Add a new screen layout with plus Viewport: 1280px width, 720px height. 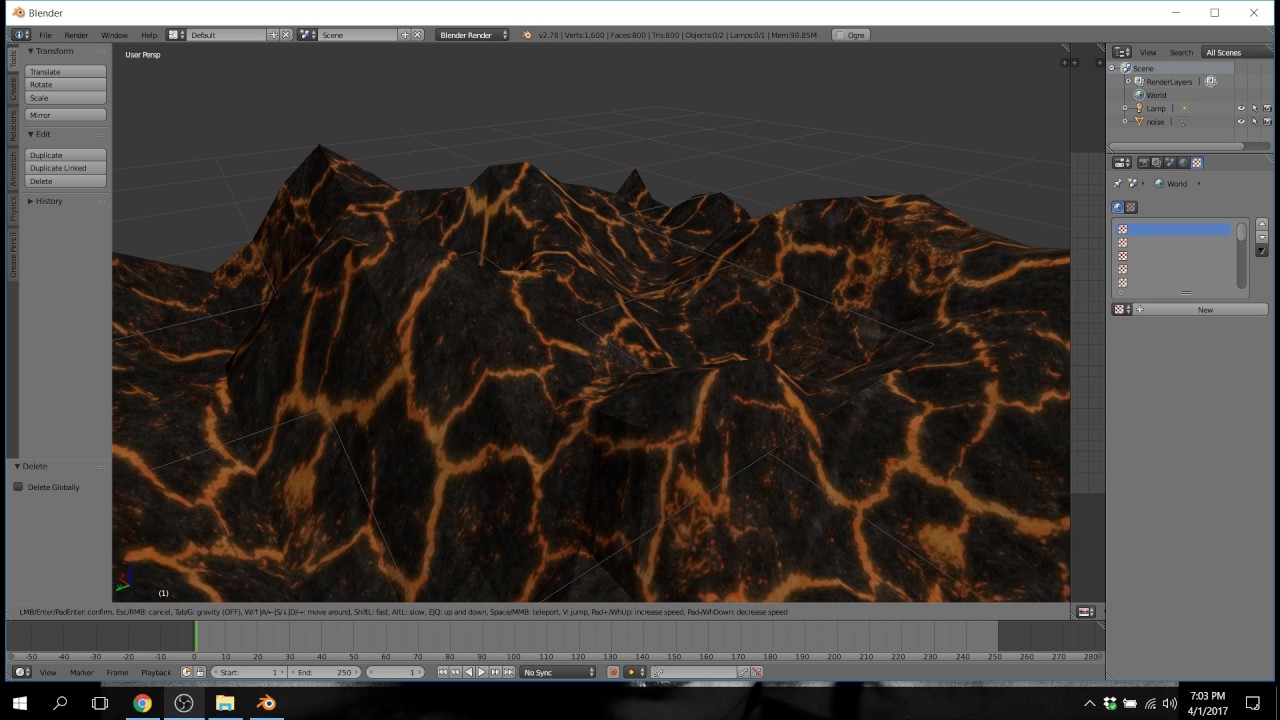pos(273,35)
